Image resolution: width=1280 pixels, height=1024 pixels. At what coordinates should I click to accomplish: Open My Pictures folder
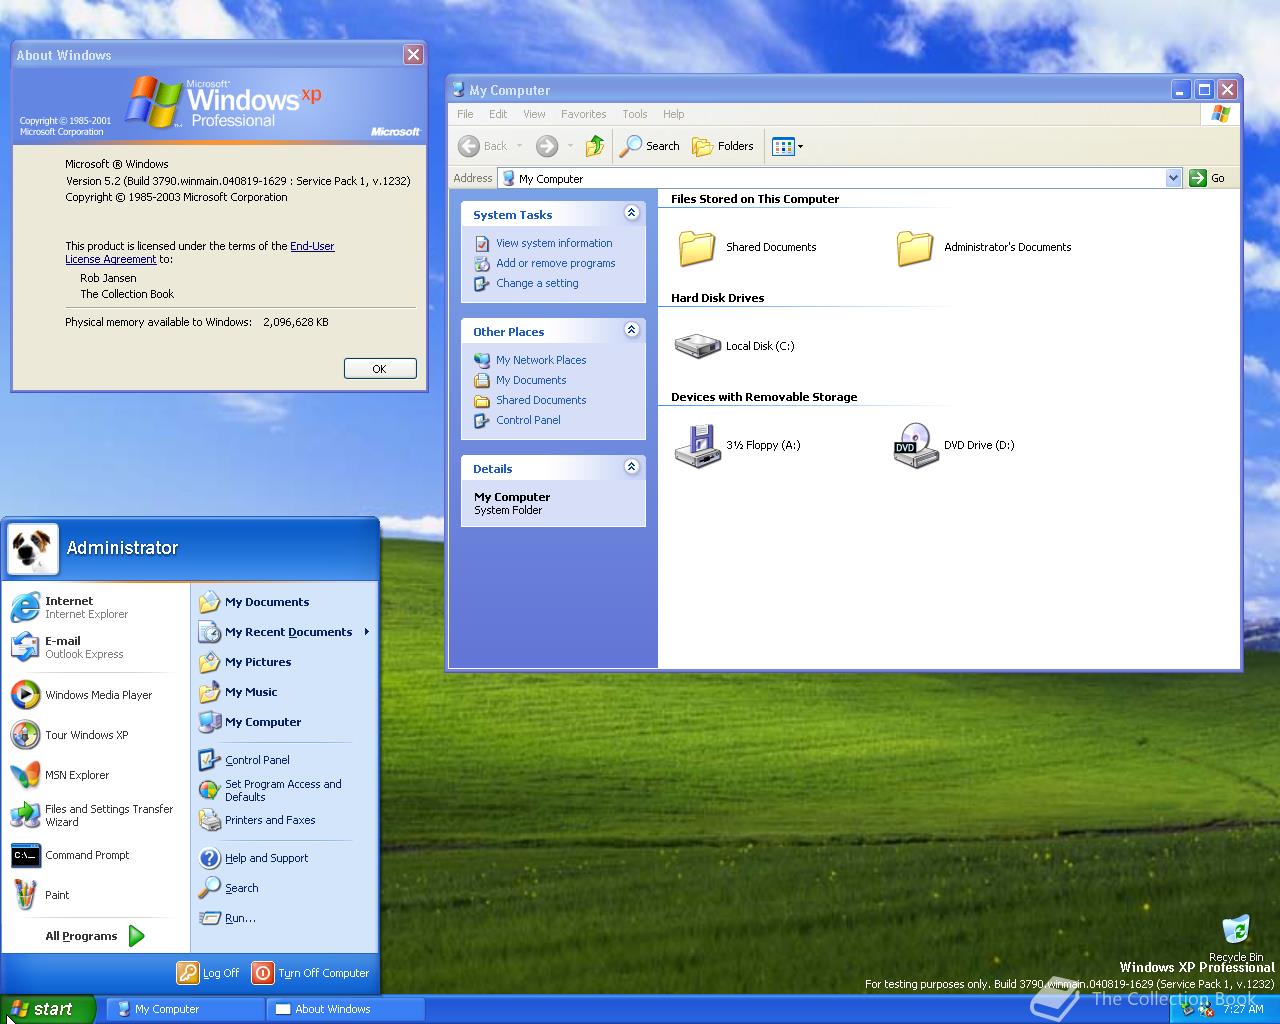click(x=284, y=662)
